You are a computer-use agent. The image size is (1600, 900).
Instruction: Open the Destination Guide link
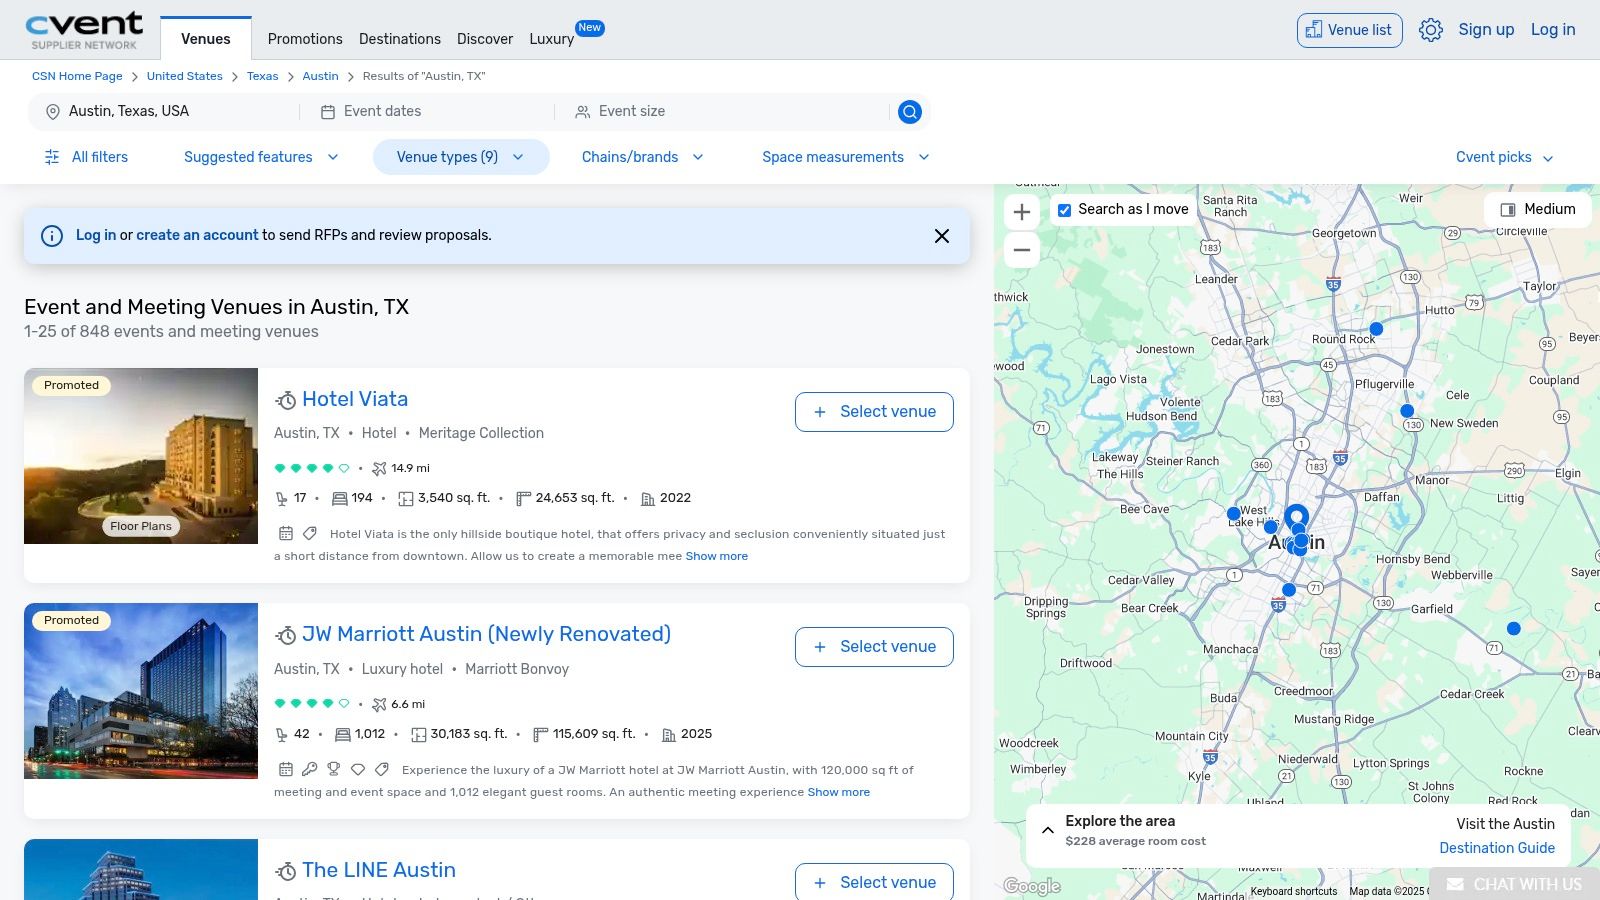click(1497, 848)
